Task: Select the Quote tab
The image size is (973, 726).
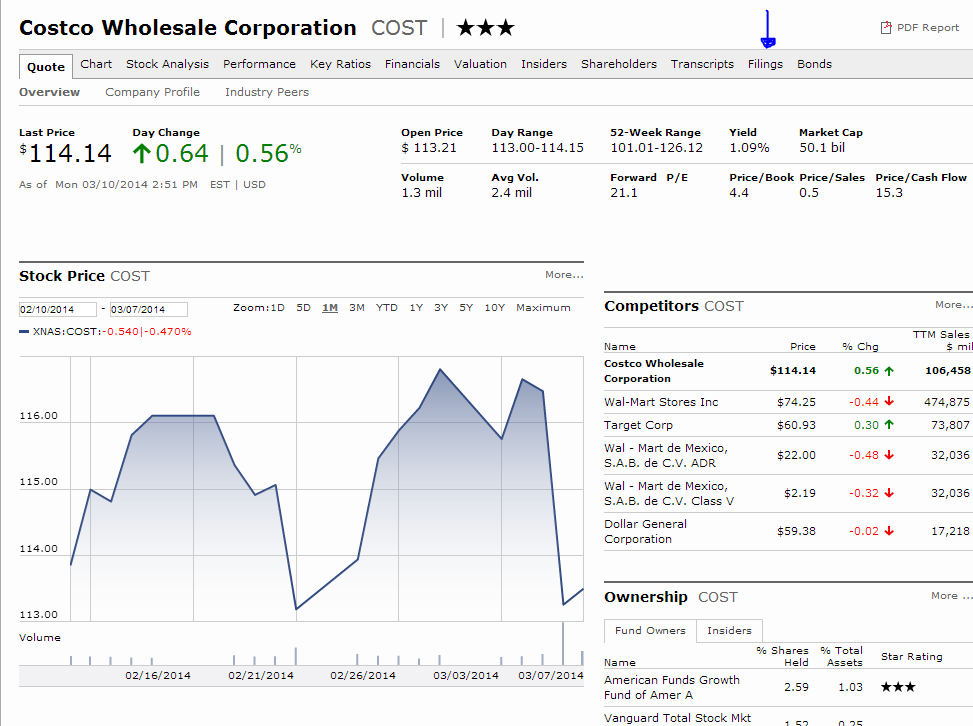Action: 46,67
